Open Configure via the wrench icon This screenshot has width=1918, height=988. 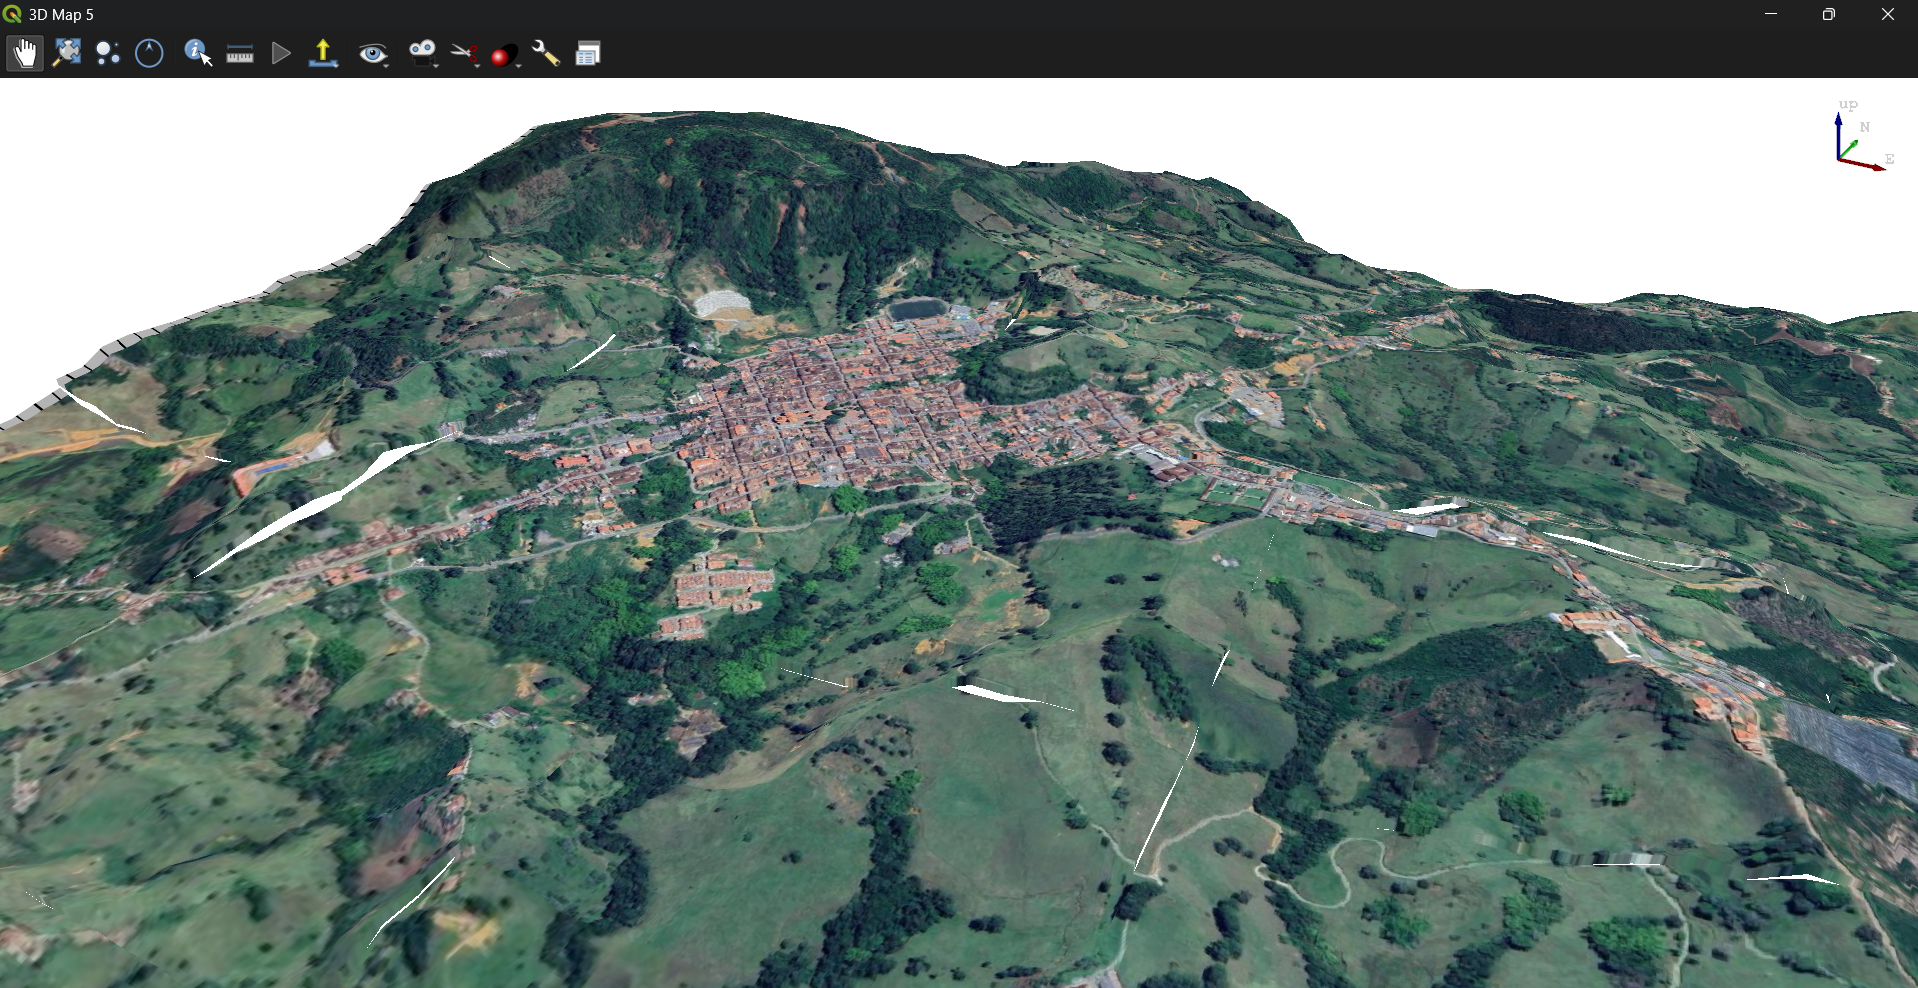point(546,53)
